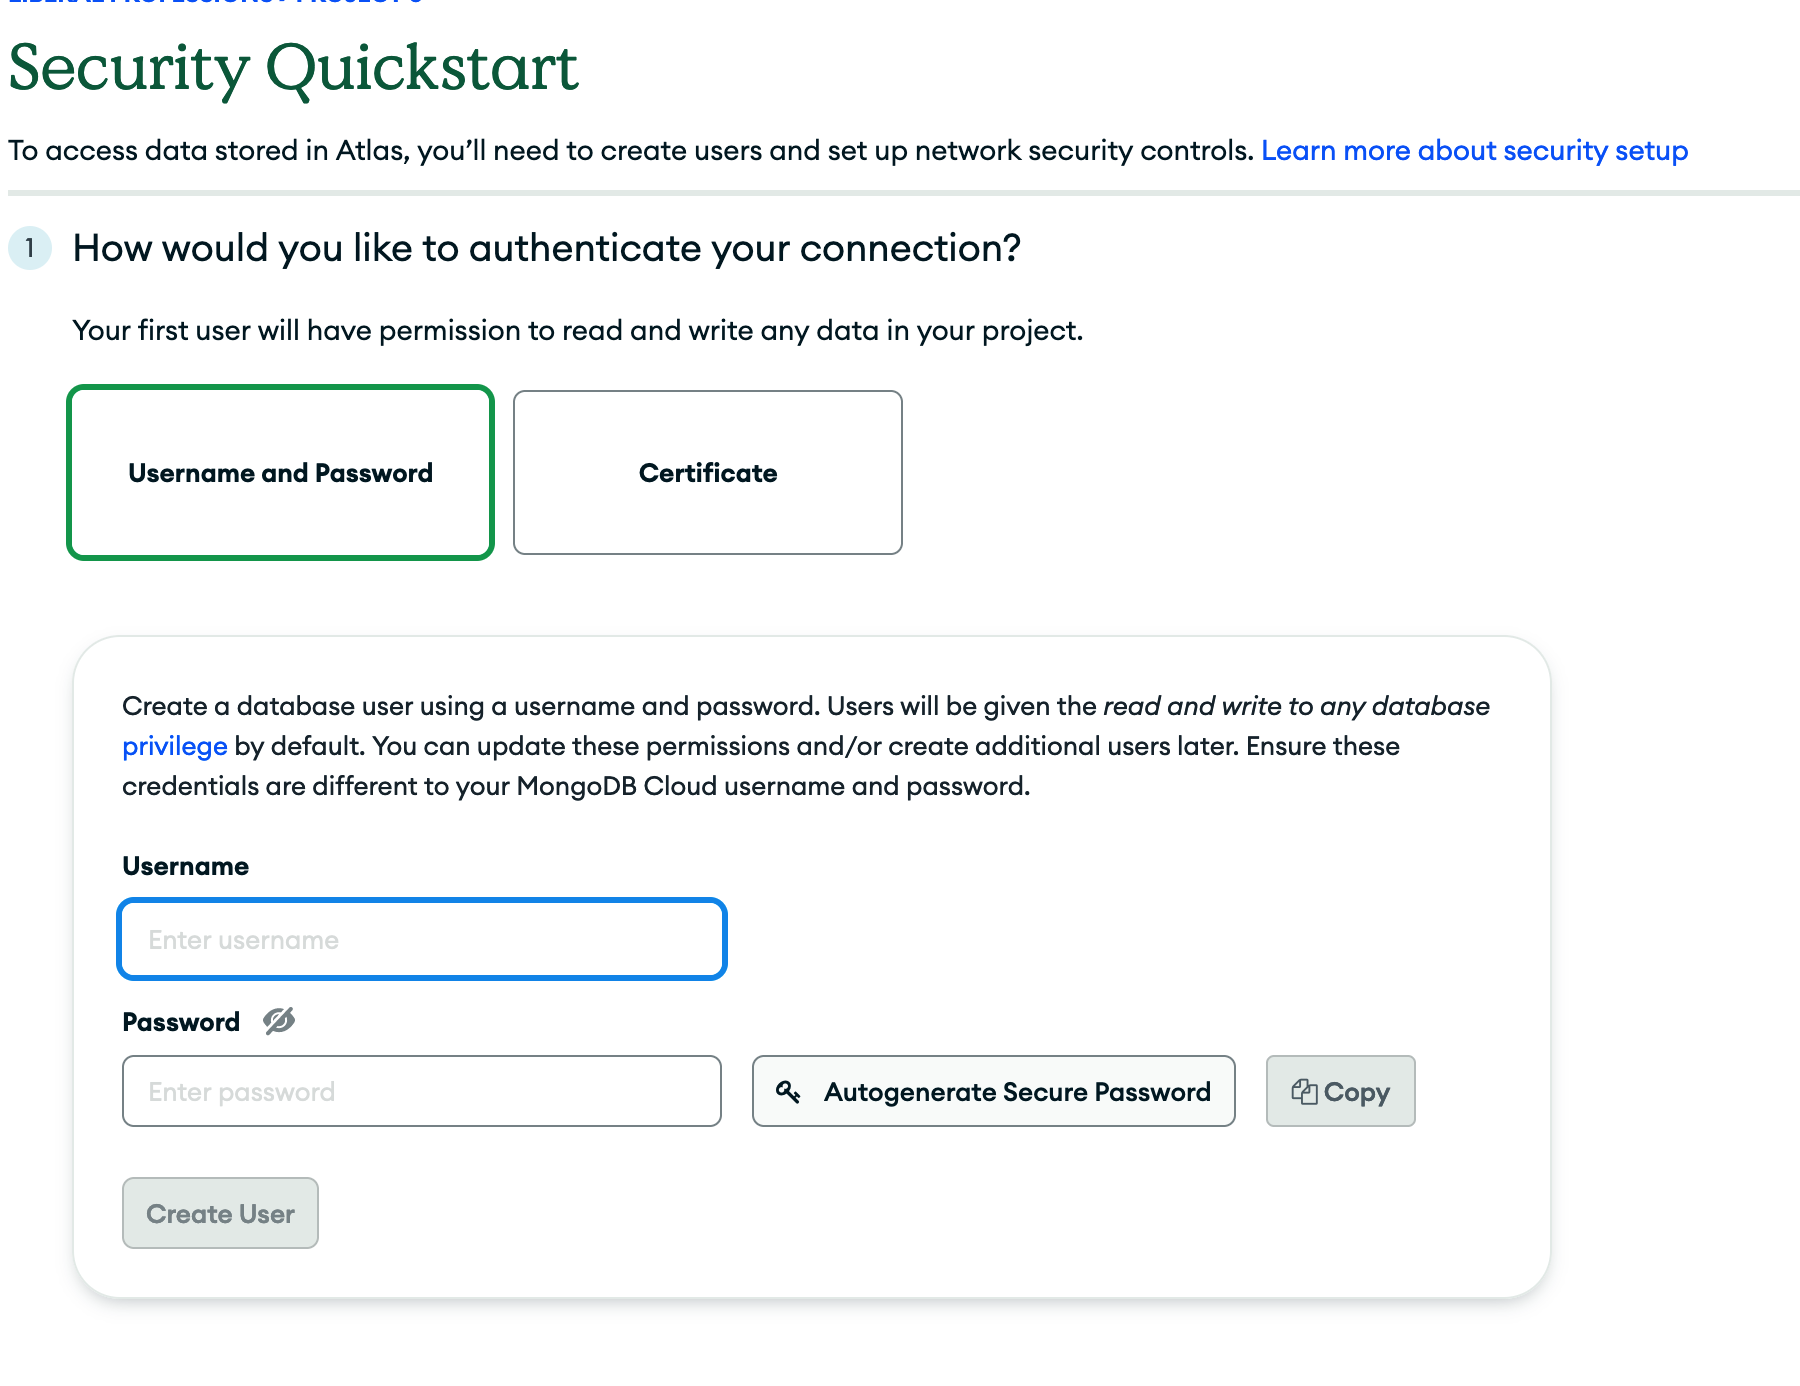Click the clipboard icon on Copy

coord(1304,1091)
